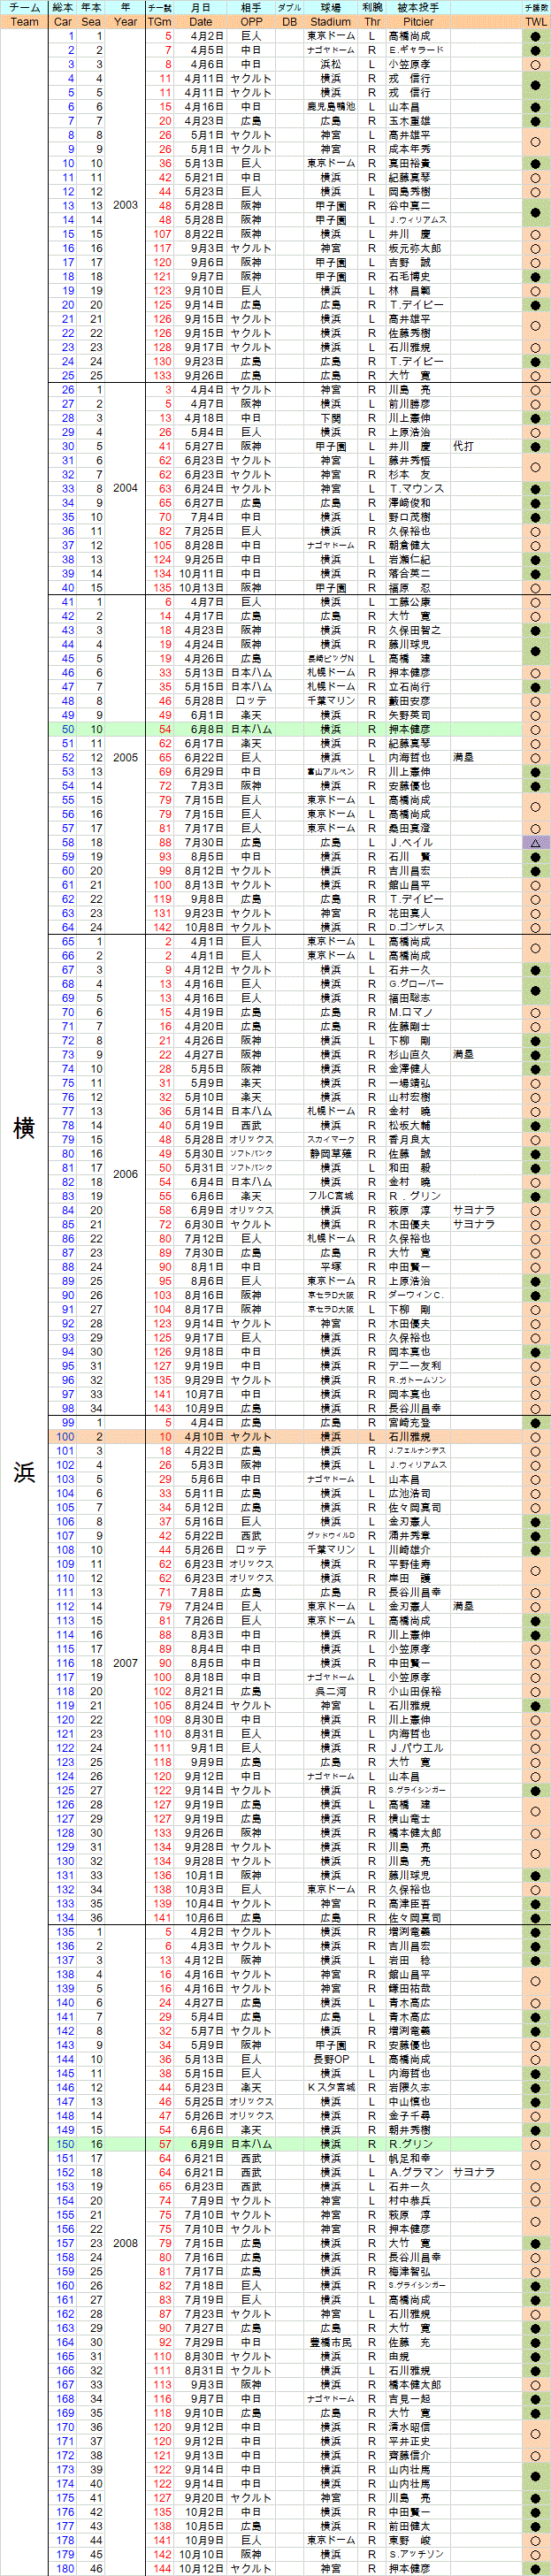Click pitcher cell T.マウンス
The width and height of the screenshot is (551, 2576).
(418, 488)
